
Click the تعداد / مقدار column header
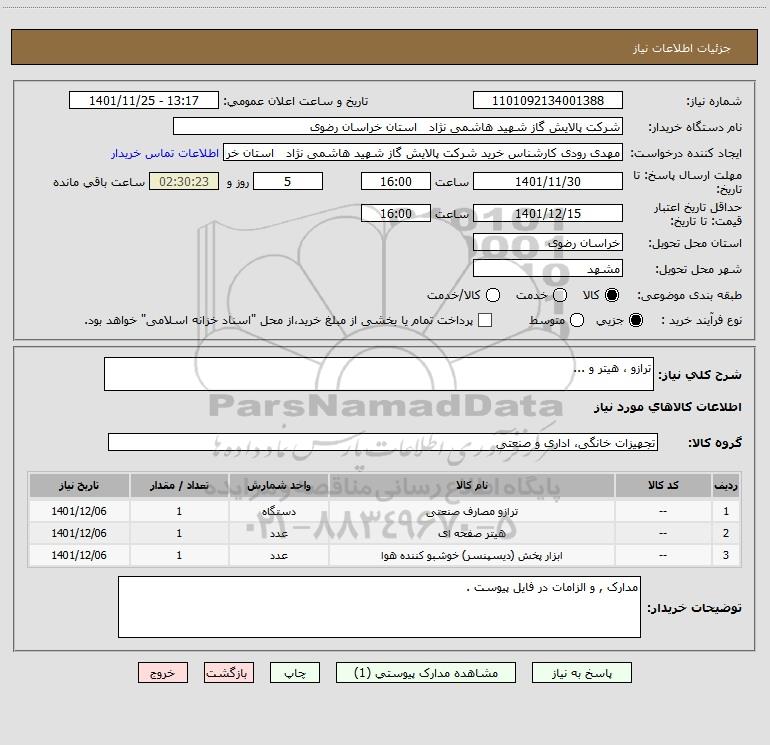[179, 486]
